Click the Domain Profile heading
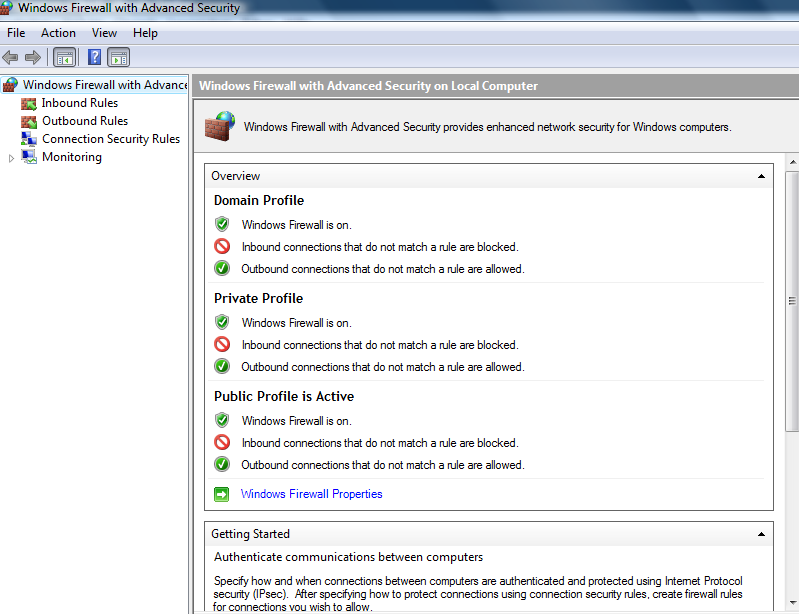Viewport: 799px width, 614px height. point(259,200)
